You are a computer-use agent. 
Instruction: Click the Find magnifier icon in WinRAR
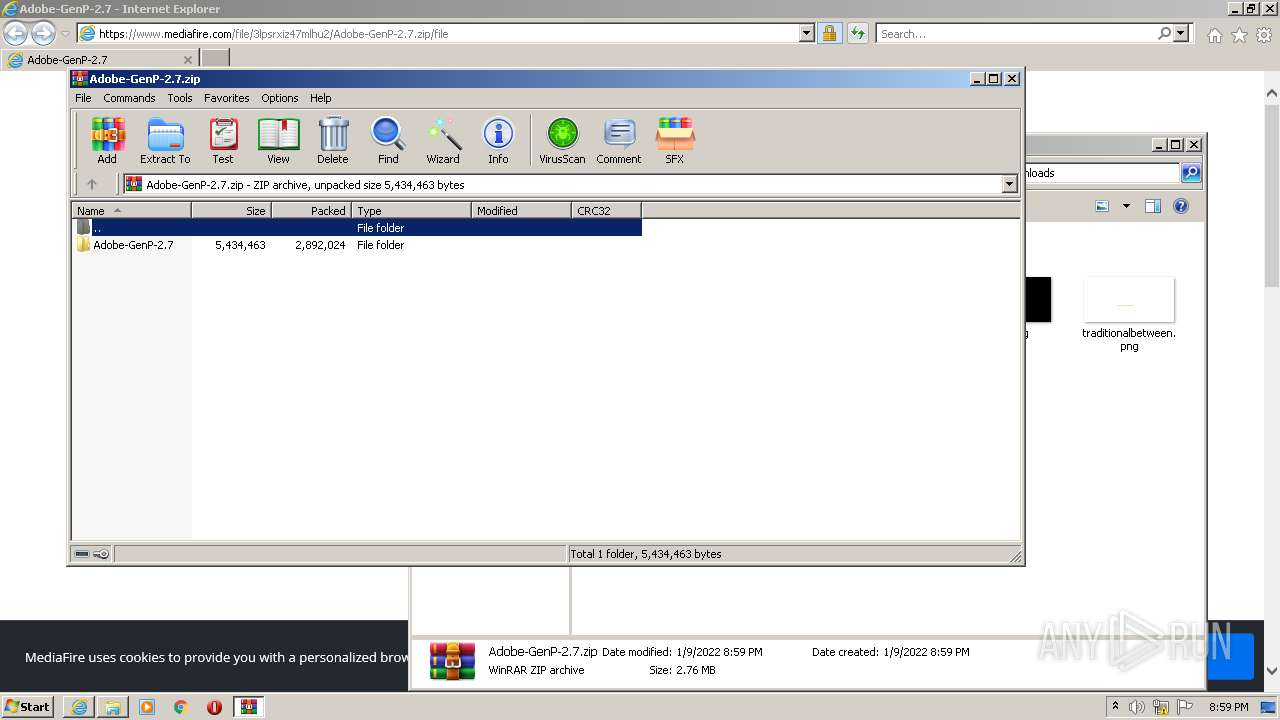point(388,140)
